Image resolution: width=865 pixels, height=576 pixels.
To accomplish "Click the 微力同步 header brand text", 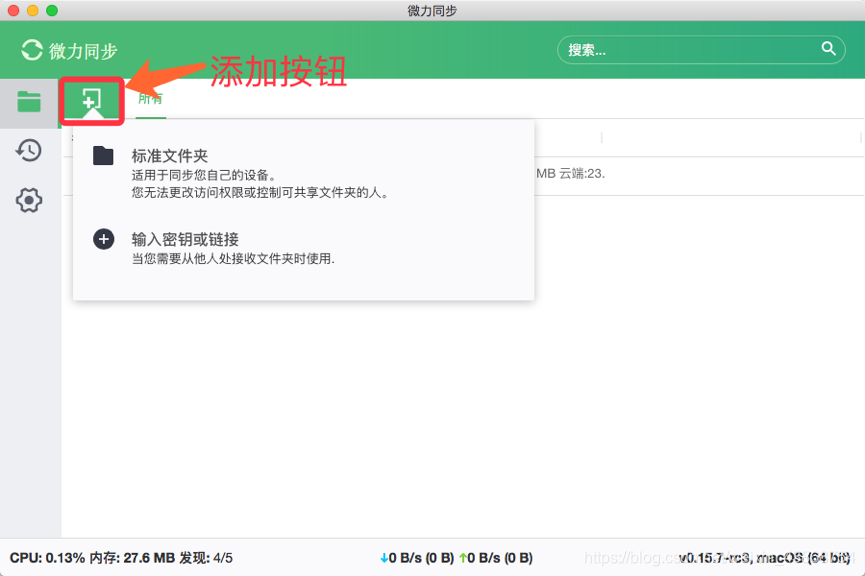I will [x=83, y=51].
